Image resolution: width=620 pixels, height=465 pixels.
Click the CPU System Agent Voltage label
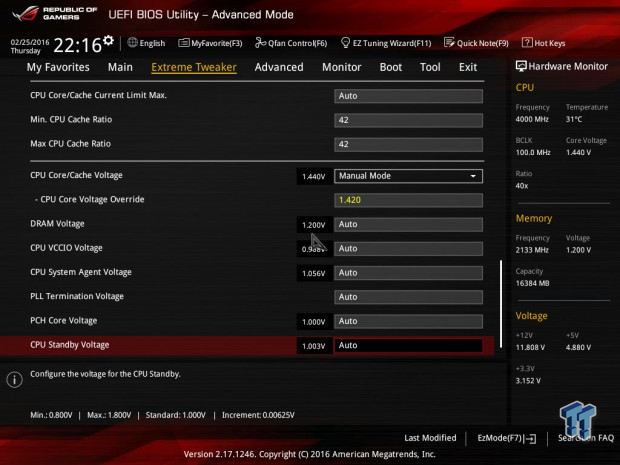(81, 272)
